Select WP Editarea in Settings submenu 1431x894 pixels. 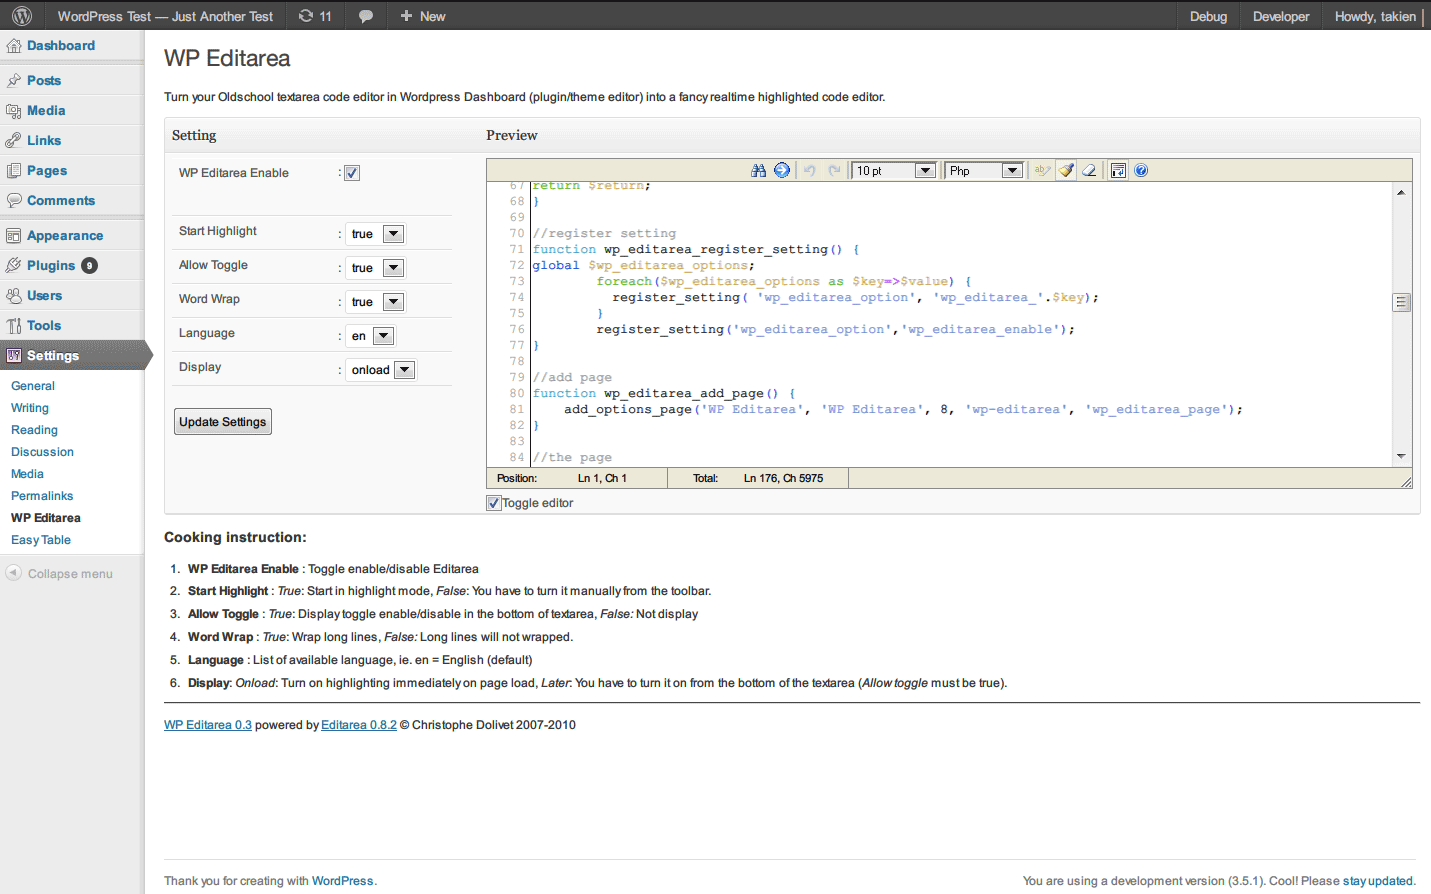(46, 518)
